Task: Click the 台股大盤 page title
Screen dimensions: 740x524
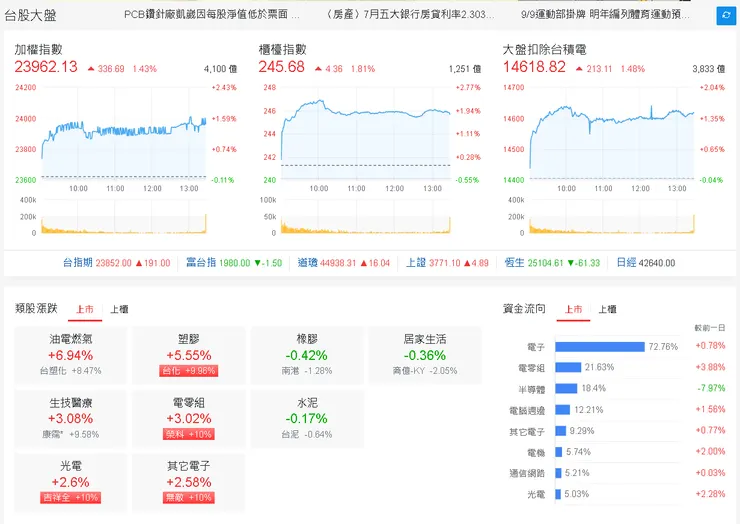Action: (30, 16)
